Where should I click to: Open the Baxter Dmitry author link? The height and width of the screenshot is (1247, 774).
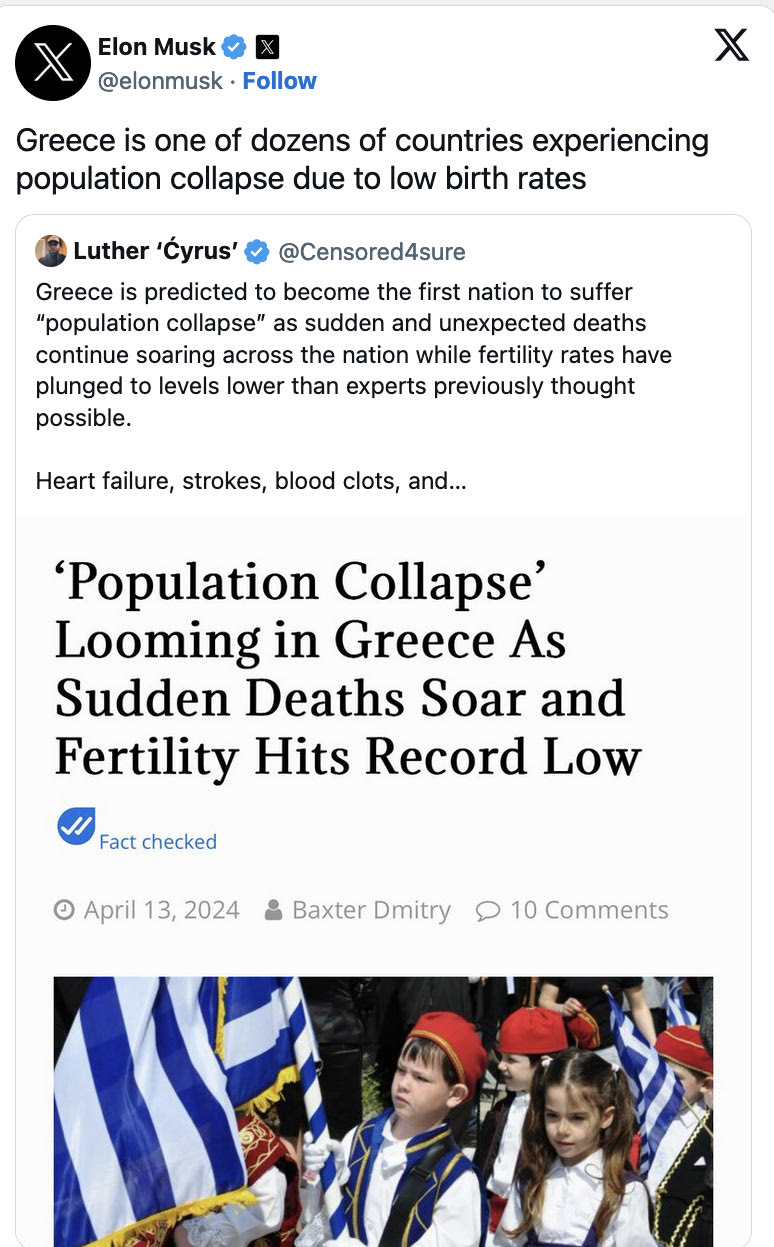pyautogui.click(x=371, y=910)
